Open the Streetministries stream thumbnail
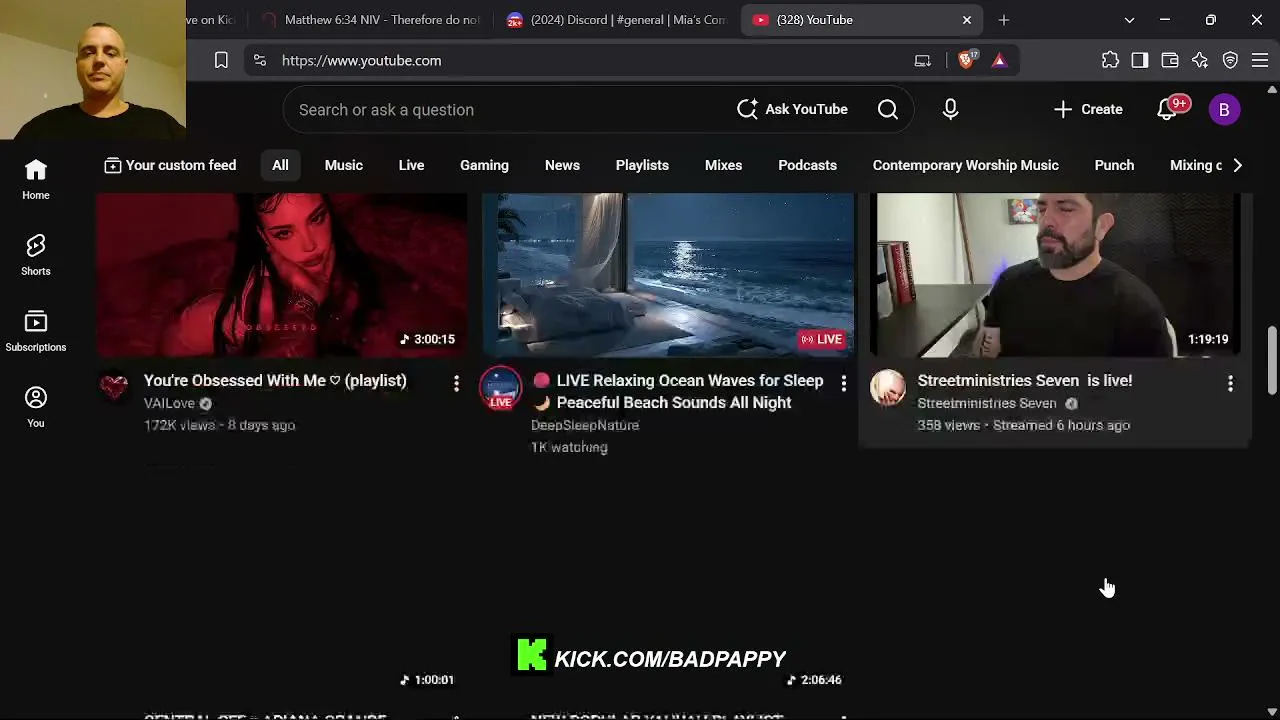 click(x=1056, y=275)
